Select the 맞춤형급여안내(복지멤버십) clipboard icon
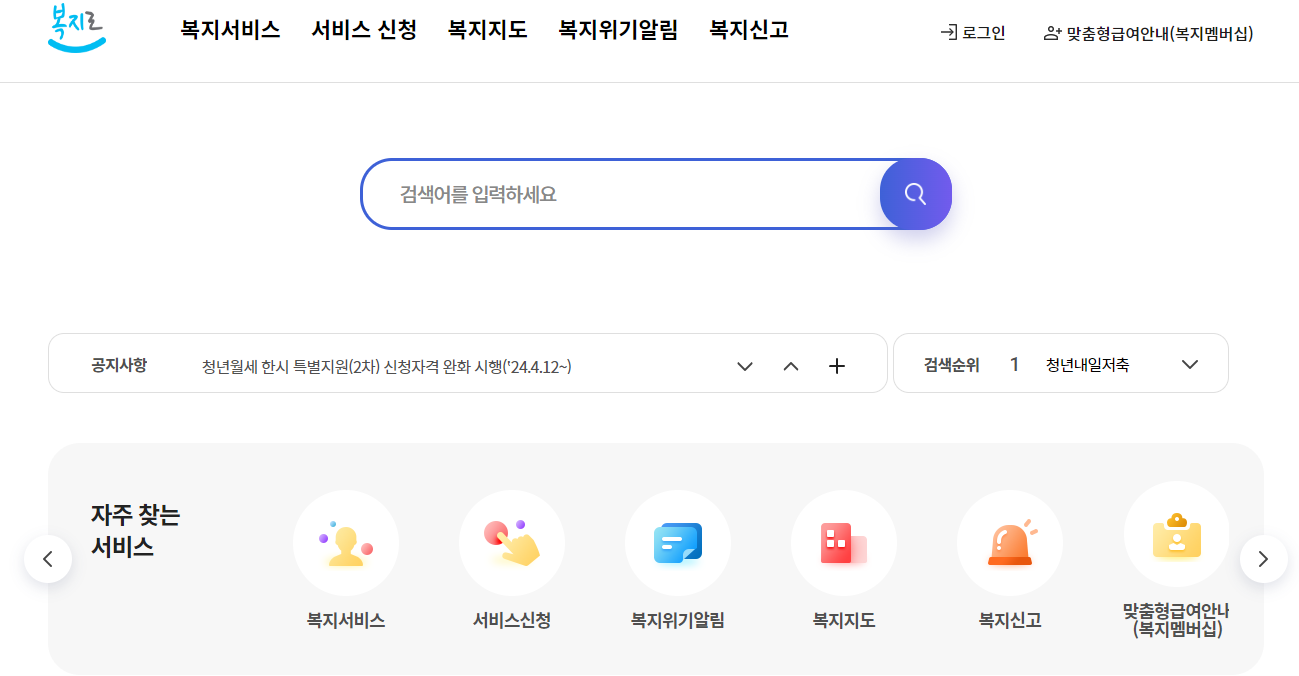1299x676 pixels. point(1176,534)
